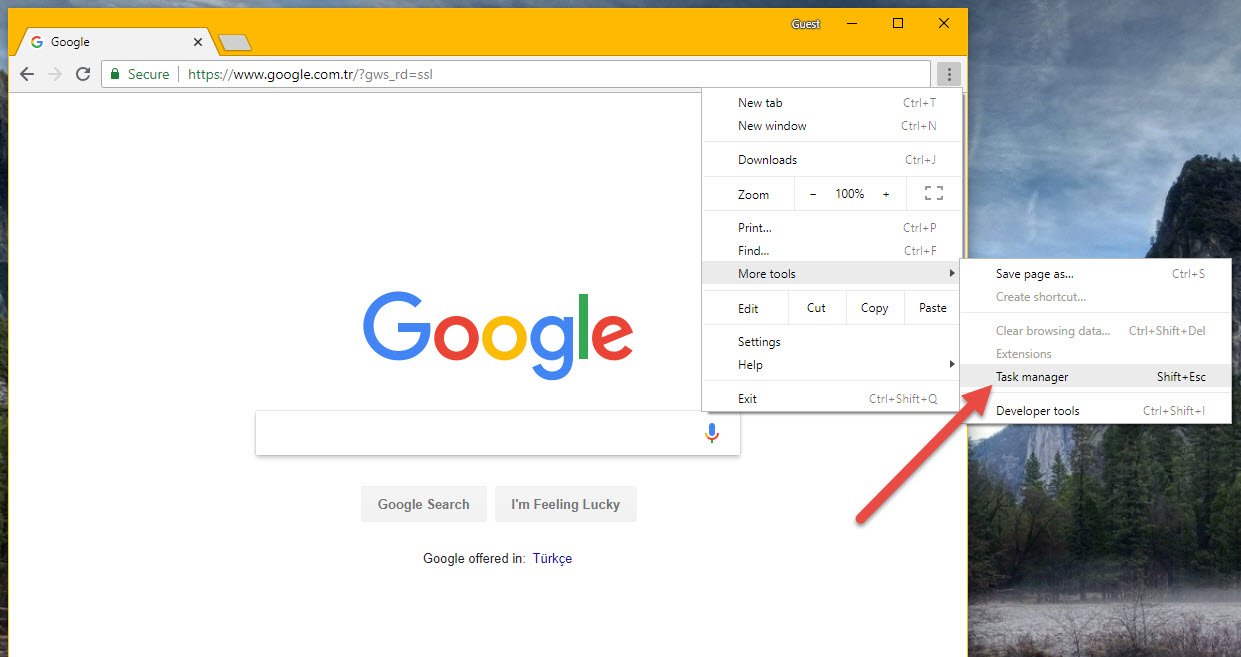Open Google in Türkçe via the link
1241x657 pixels.
pos(552,558)
